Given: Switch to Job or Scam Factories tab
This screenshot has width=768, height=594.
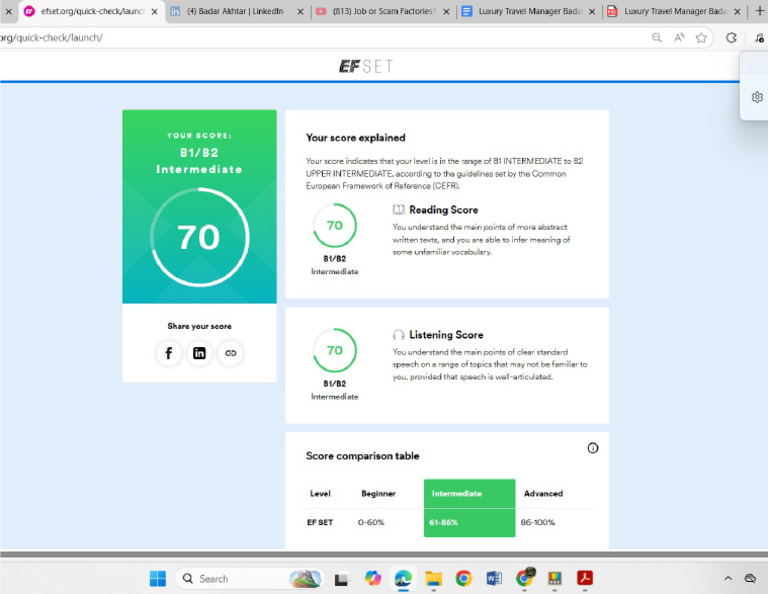Looking at the screenshot, I should click(x=383, y=11).
